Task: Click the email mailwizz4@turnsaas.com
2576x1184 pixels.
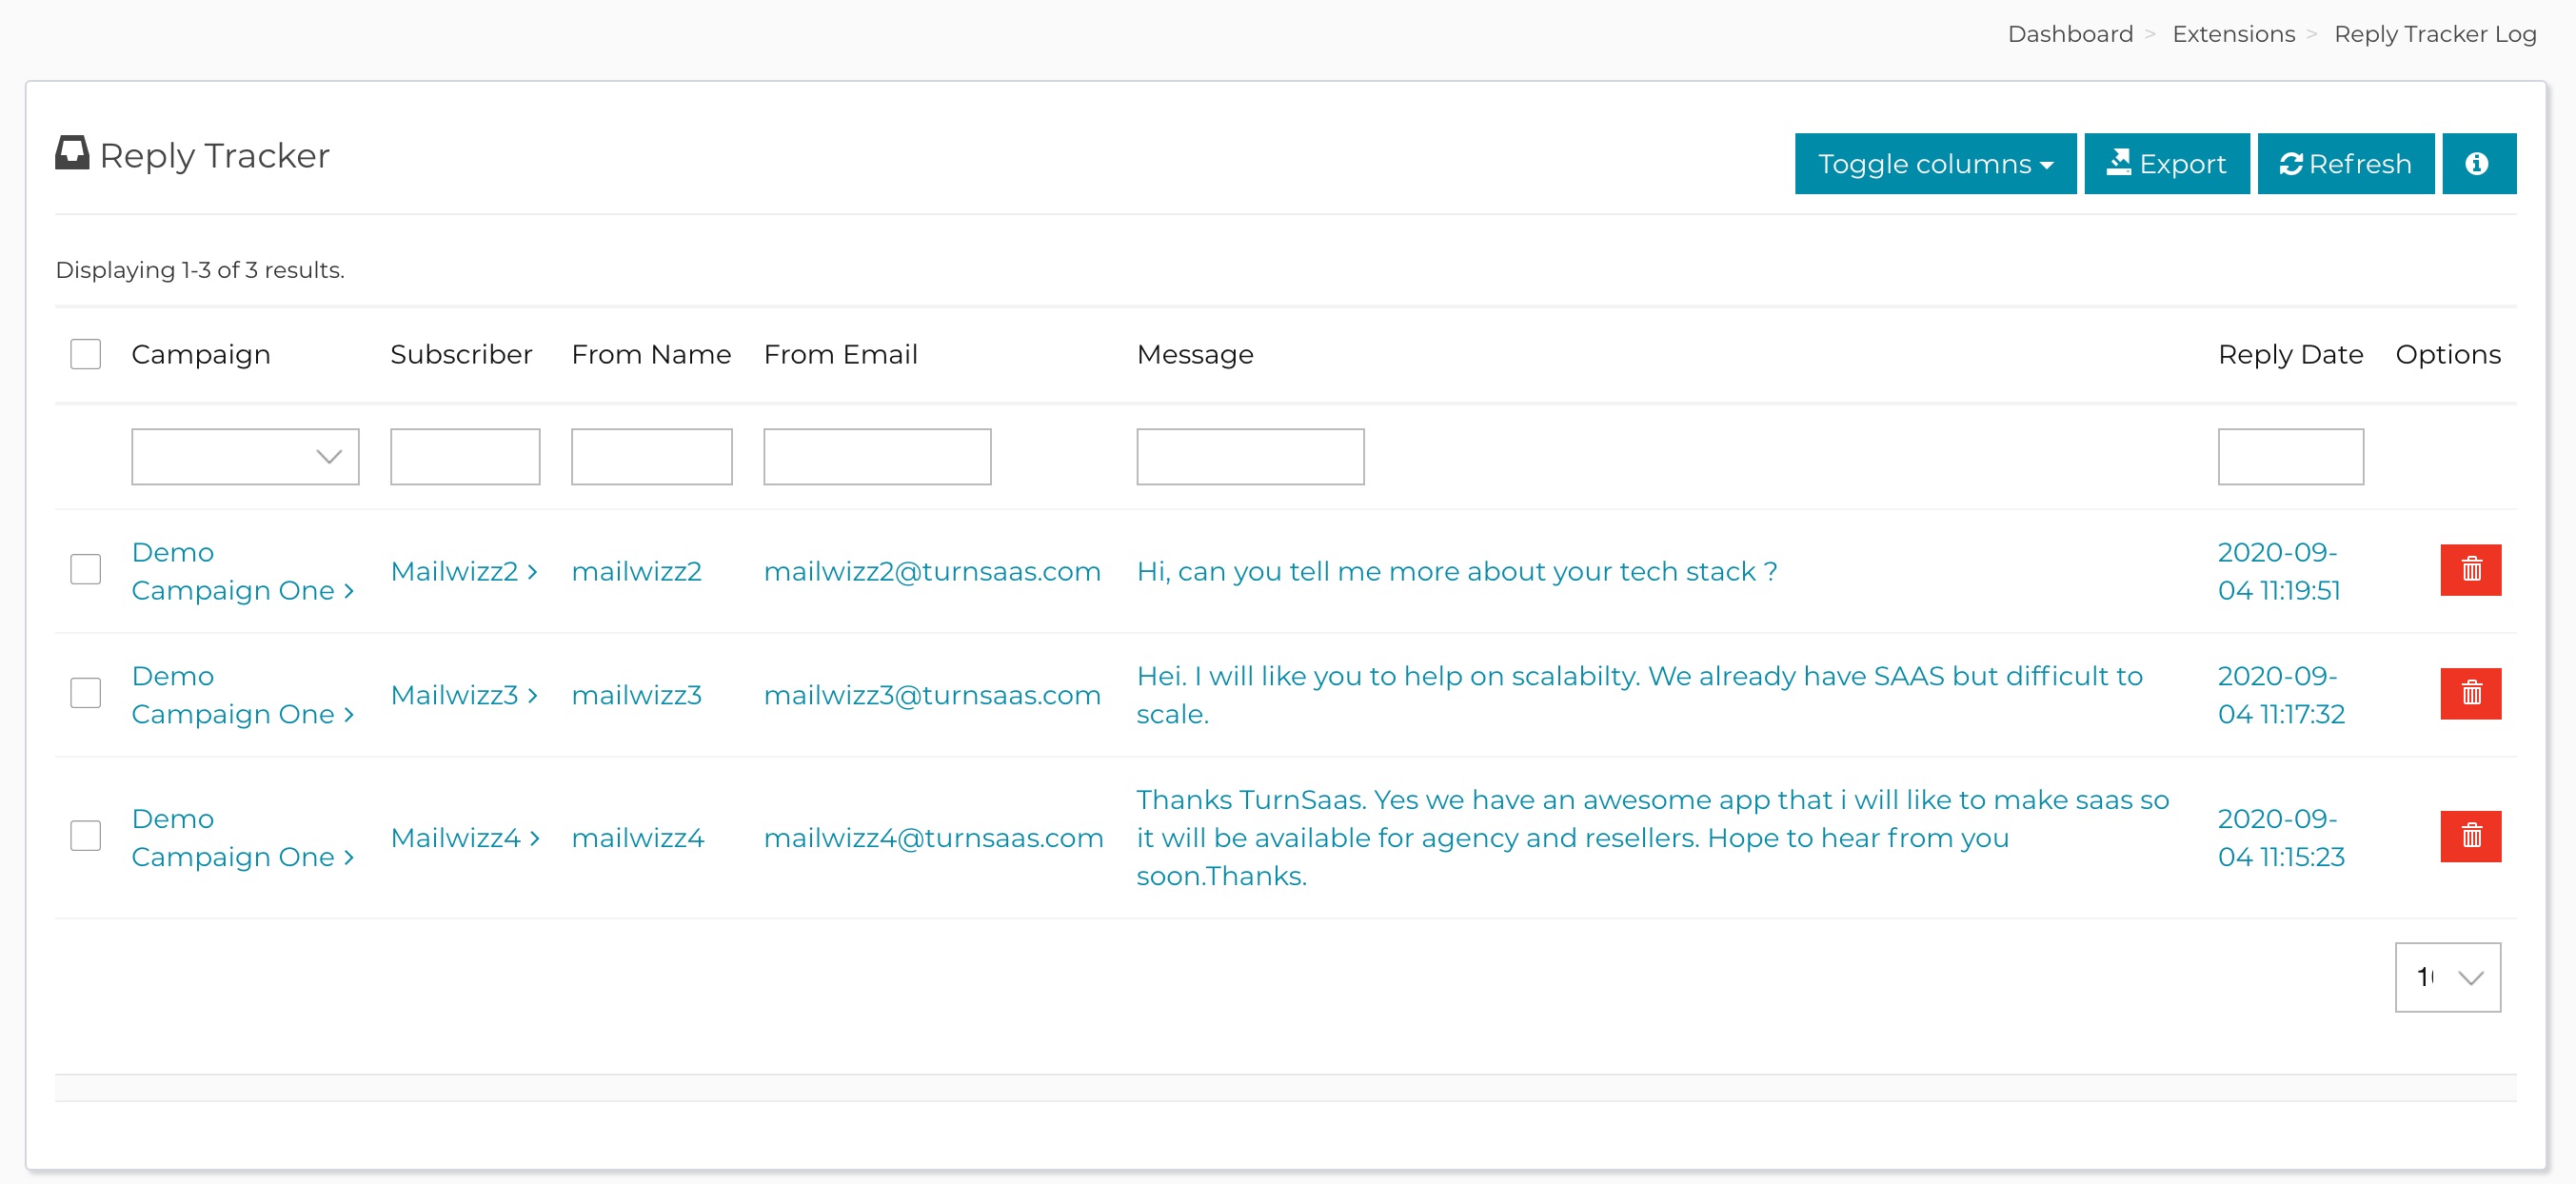Action: coord(933,838)
